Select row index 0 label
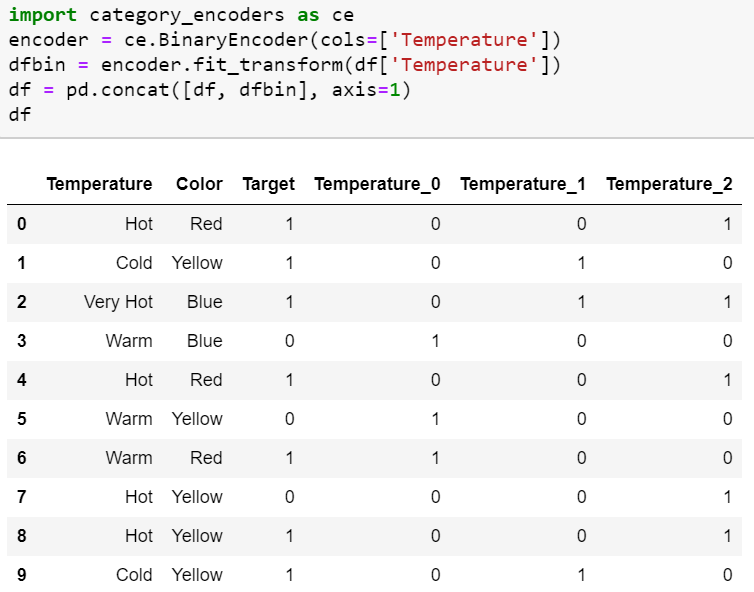 coord(21,224)
